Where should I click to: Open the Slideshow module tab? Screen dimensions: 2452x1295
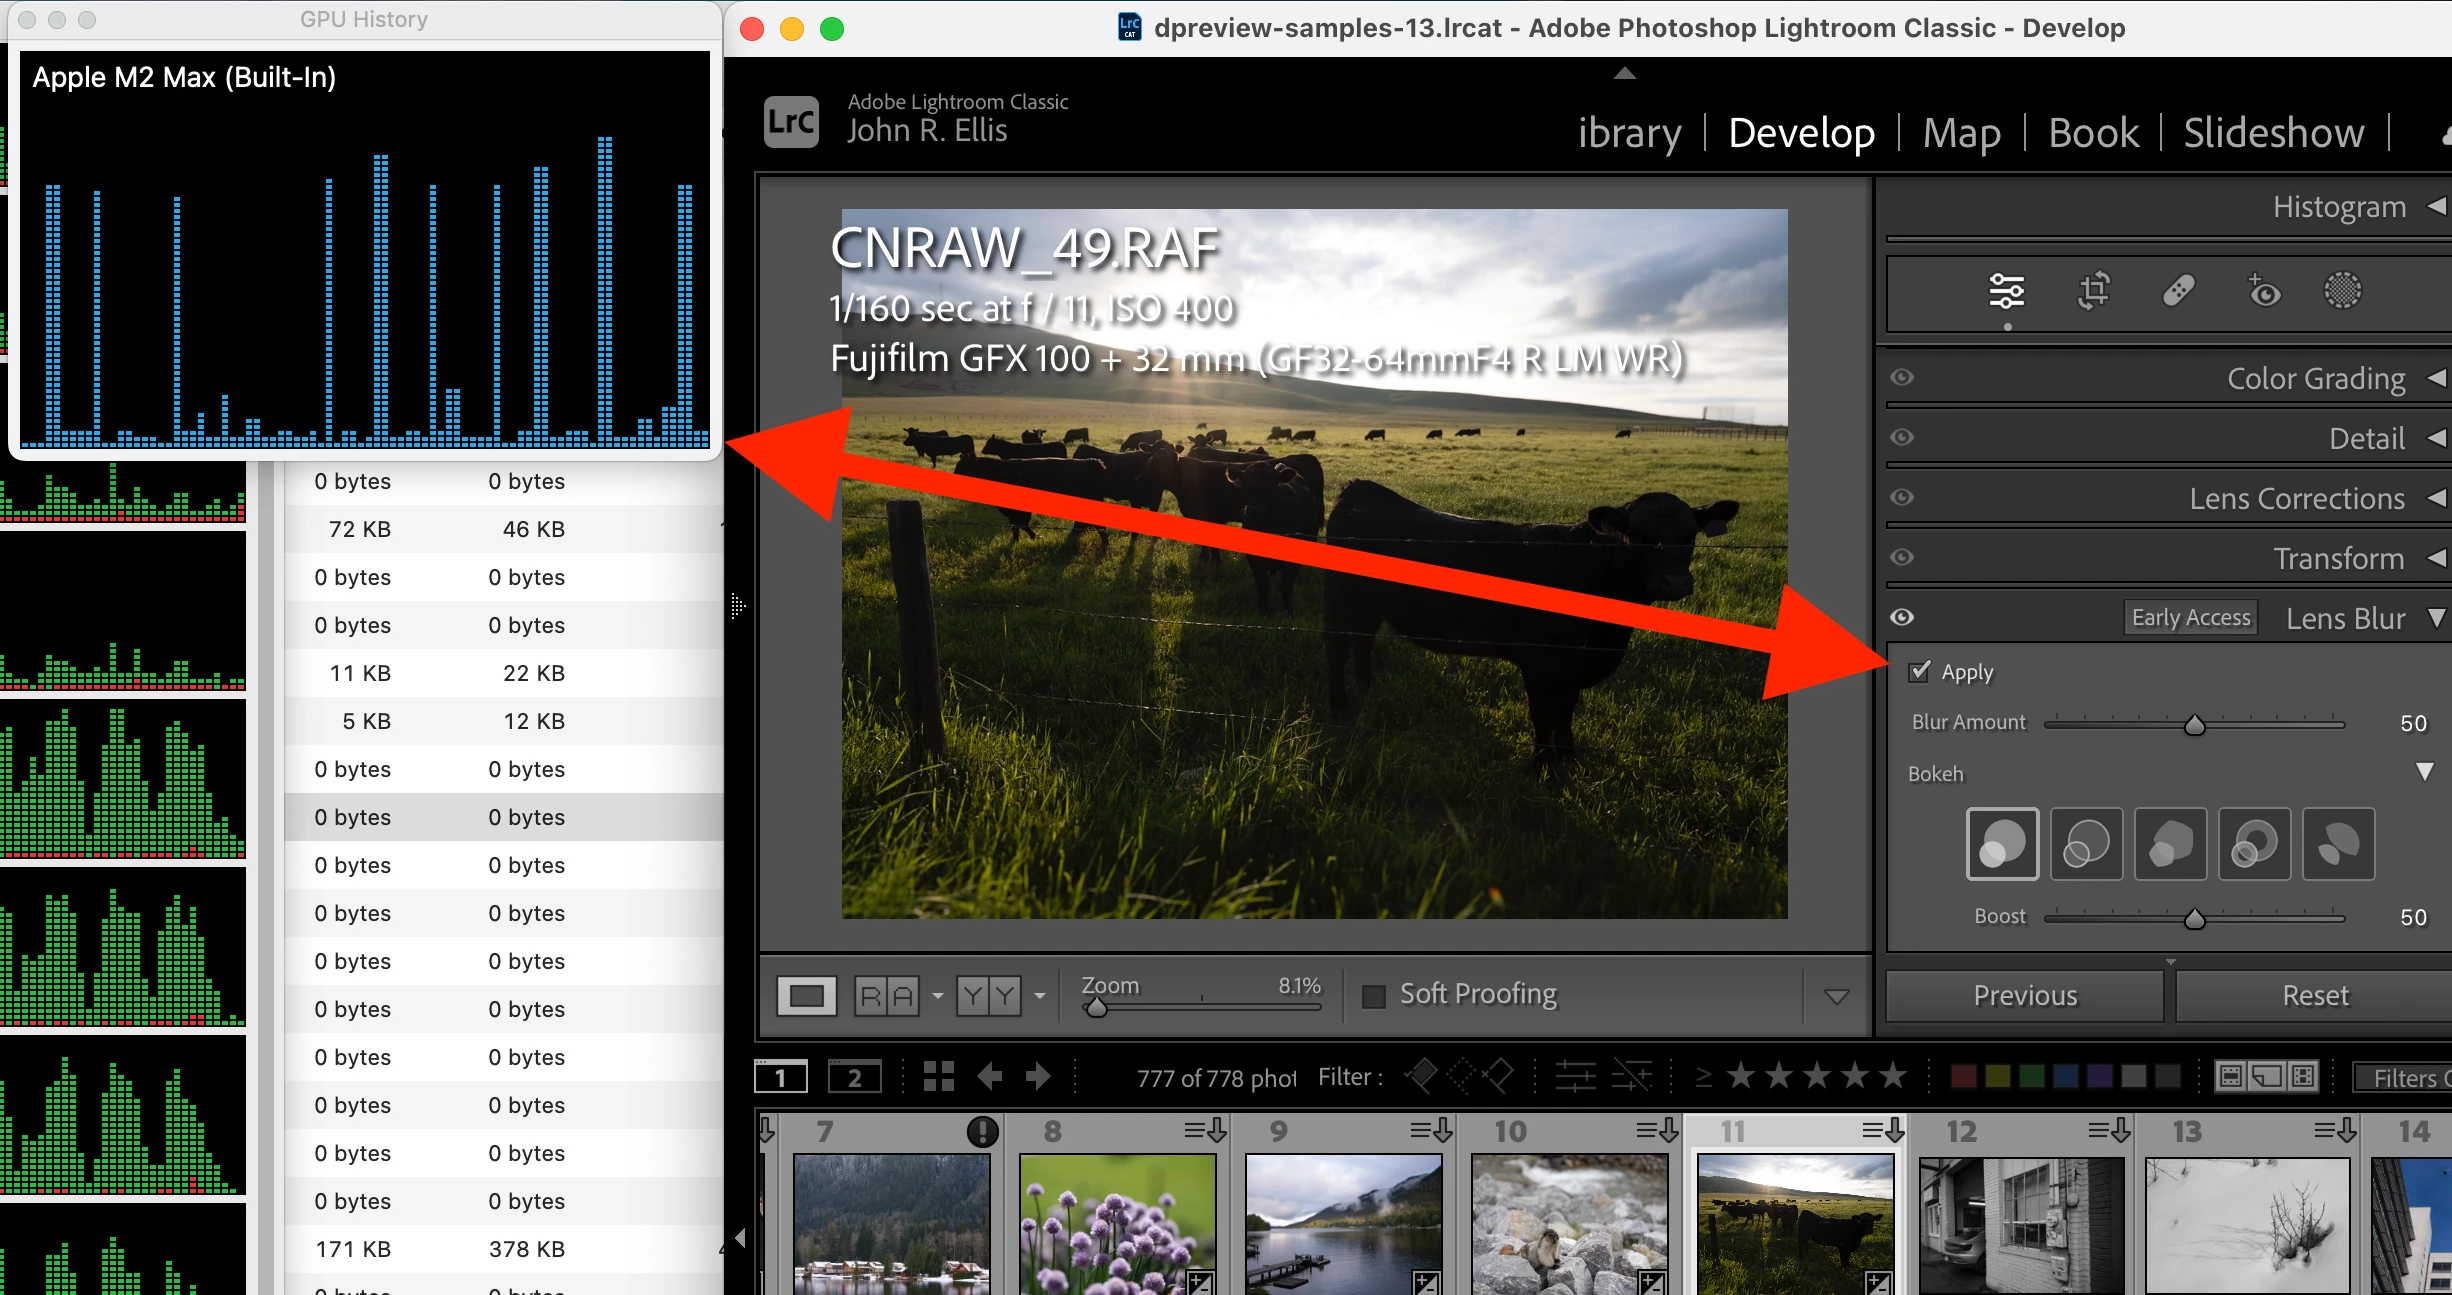2273,133
